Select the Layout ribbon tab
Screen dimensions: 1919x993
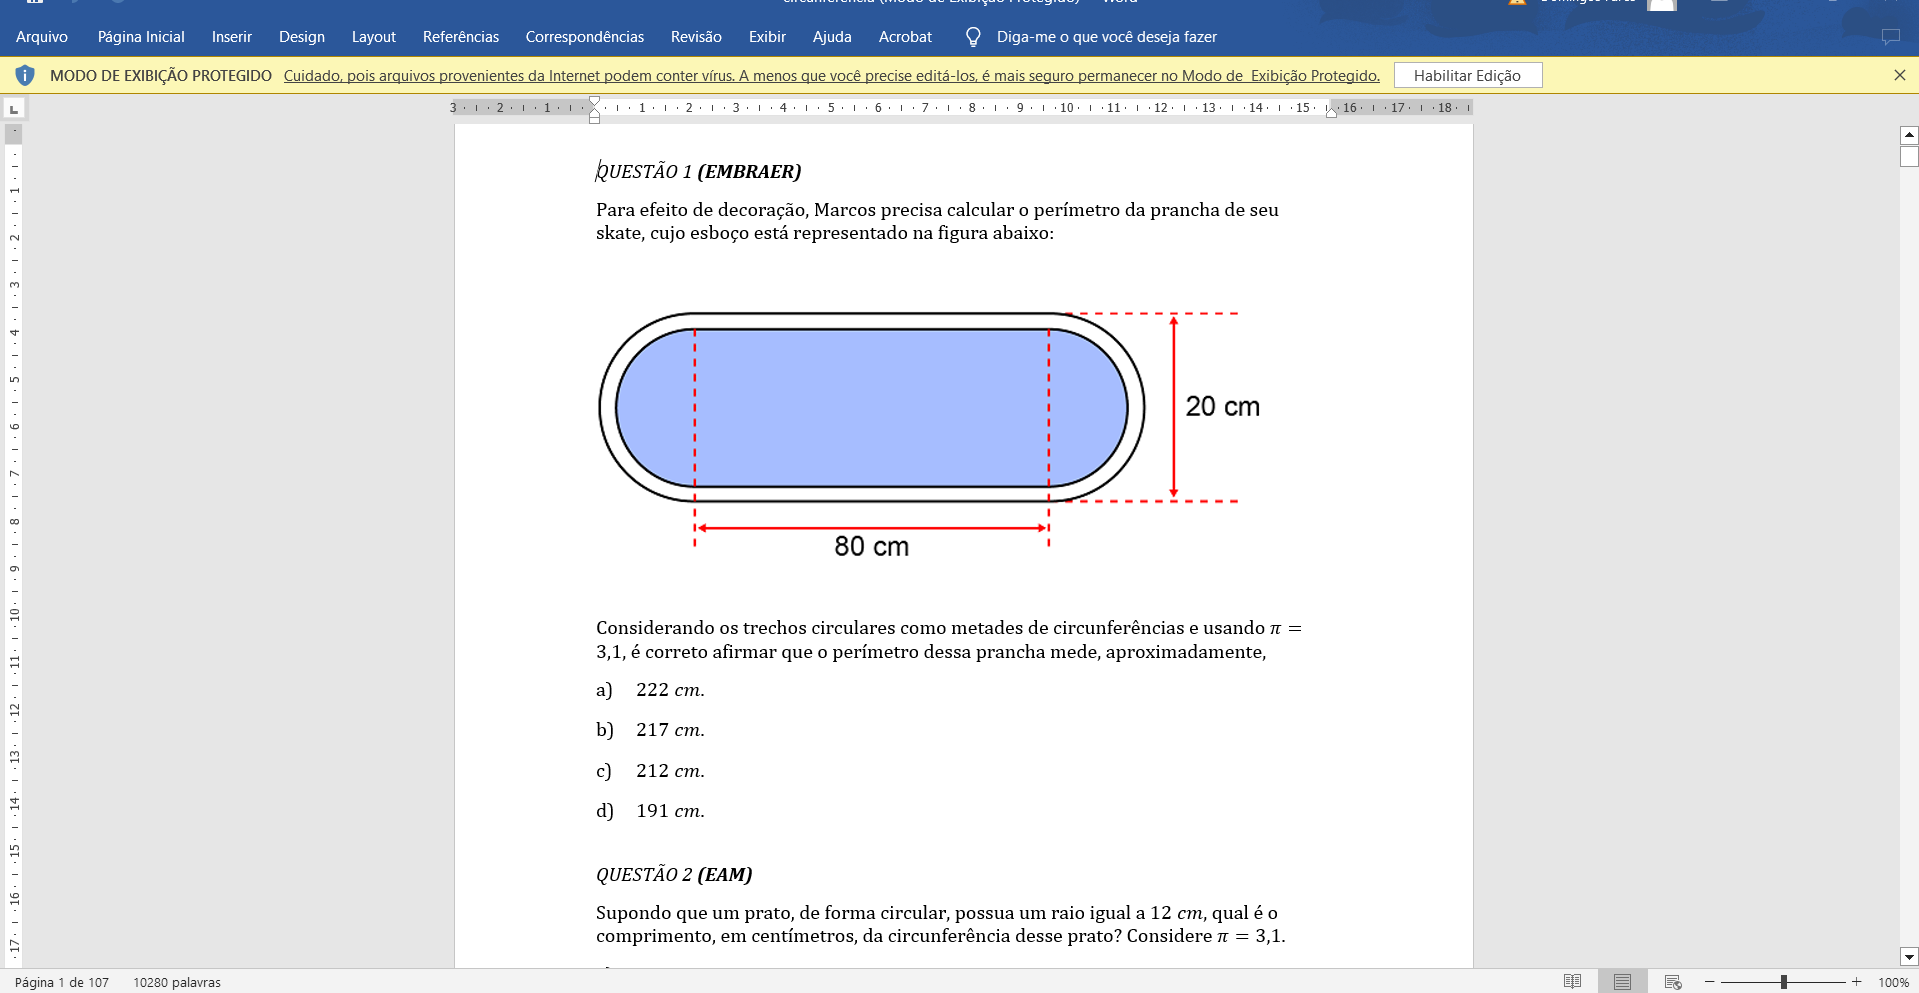tap(373, 37)
